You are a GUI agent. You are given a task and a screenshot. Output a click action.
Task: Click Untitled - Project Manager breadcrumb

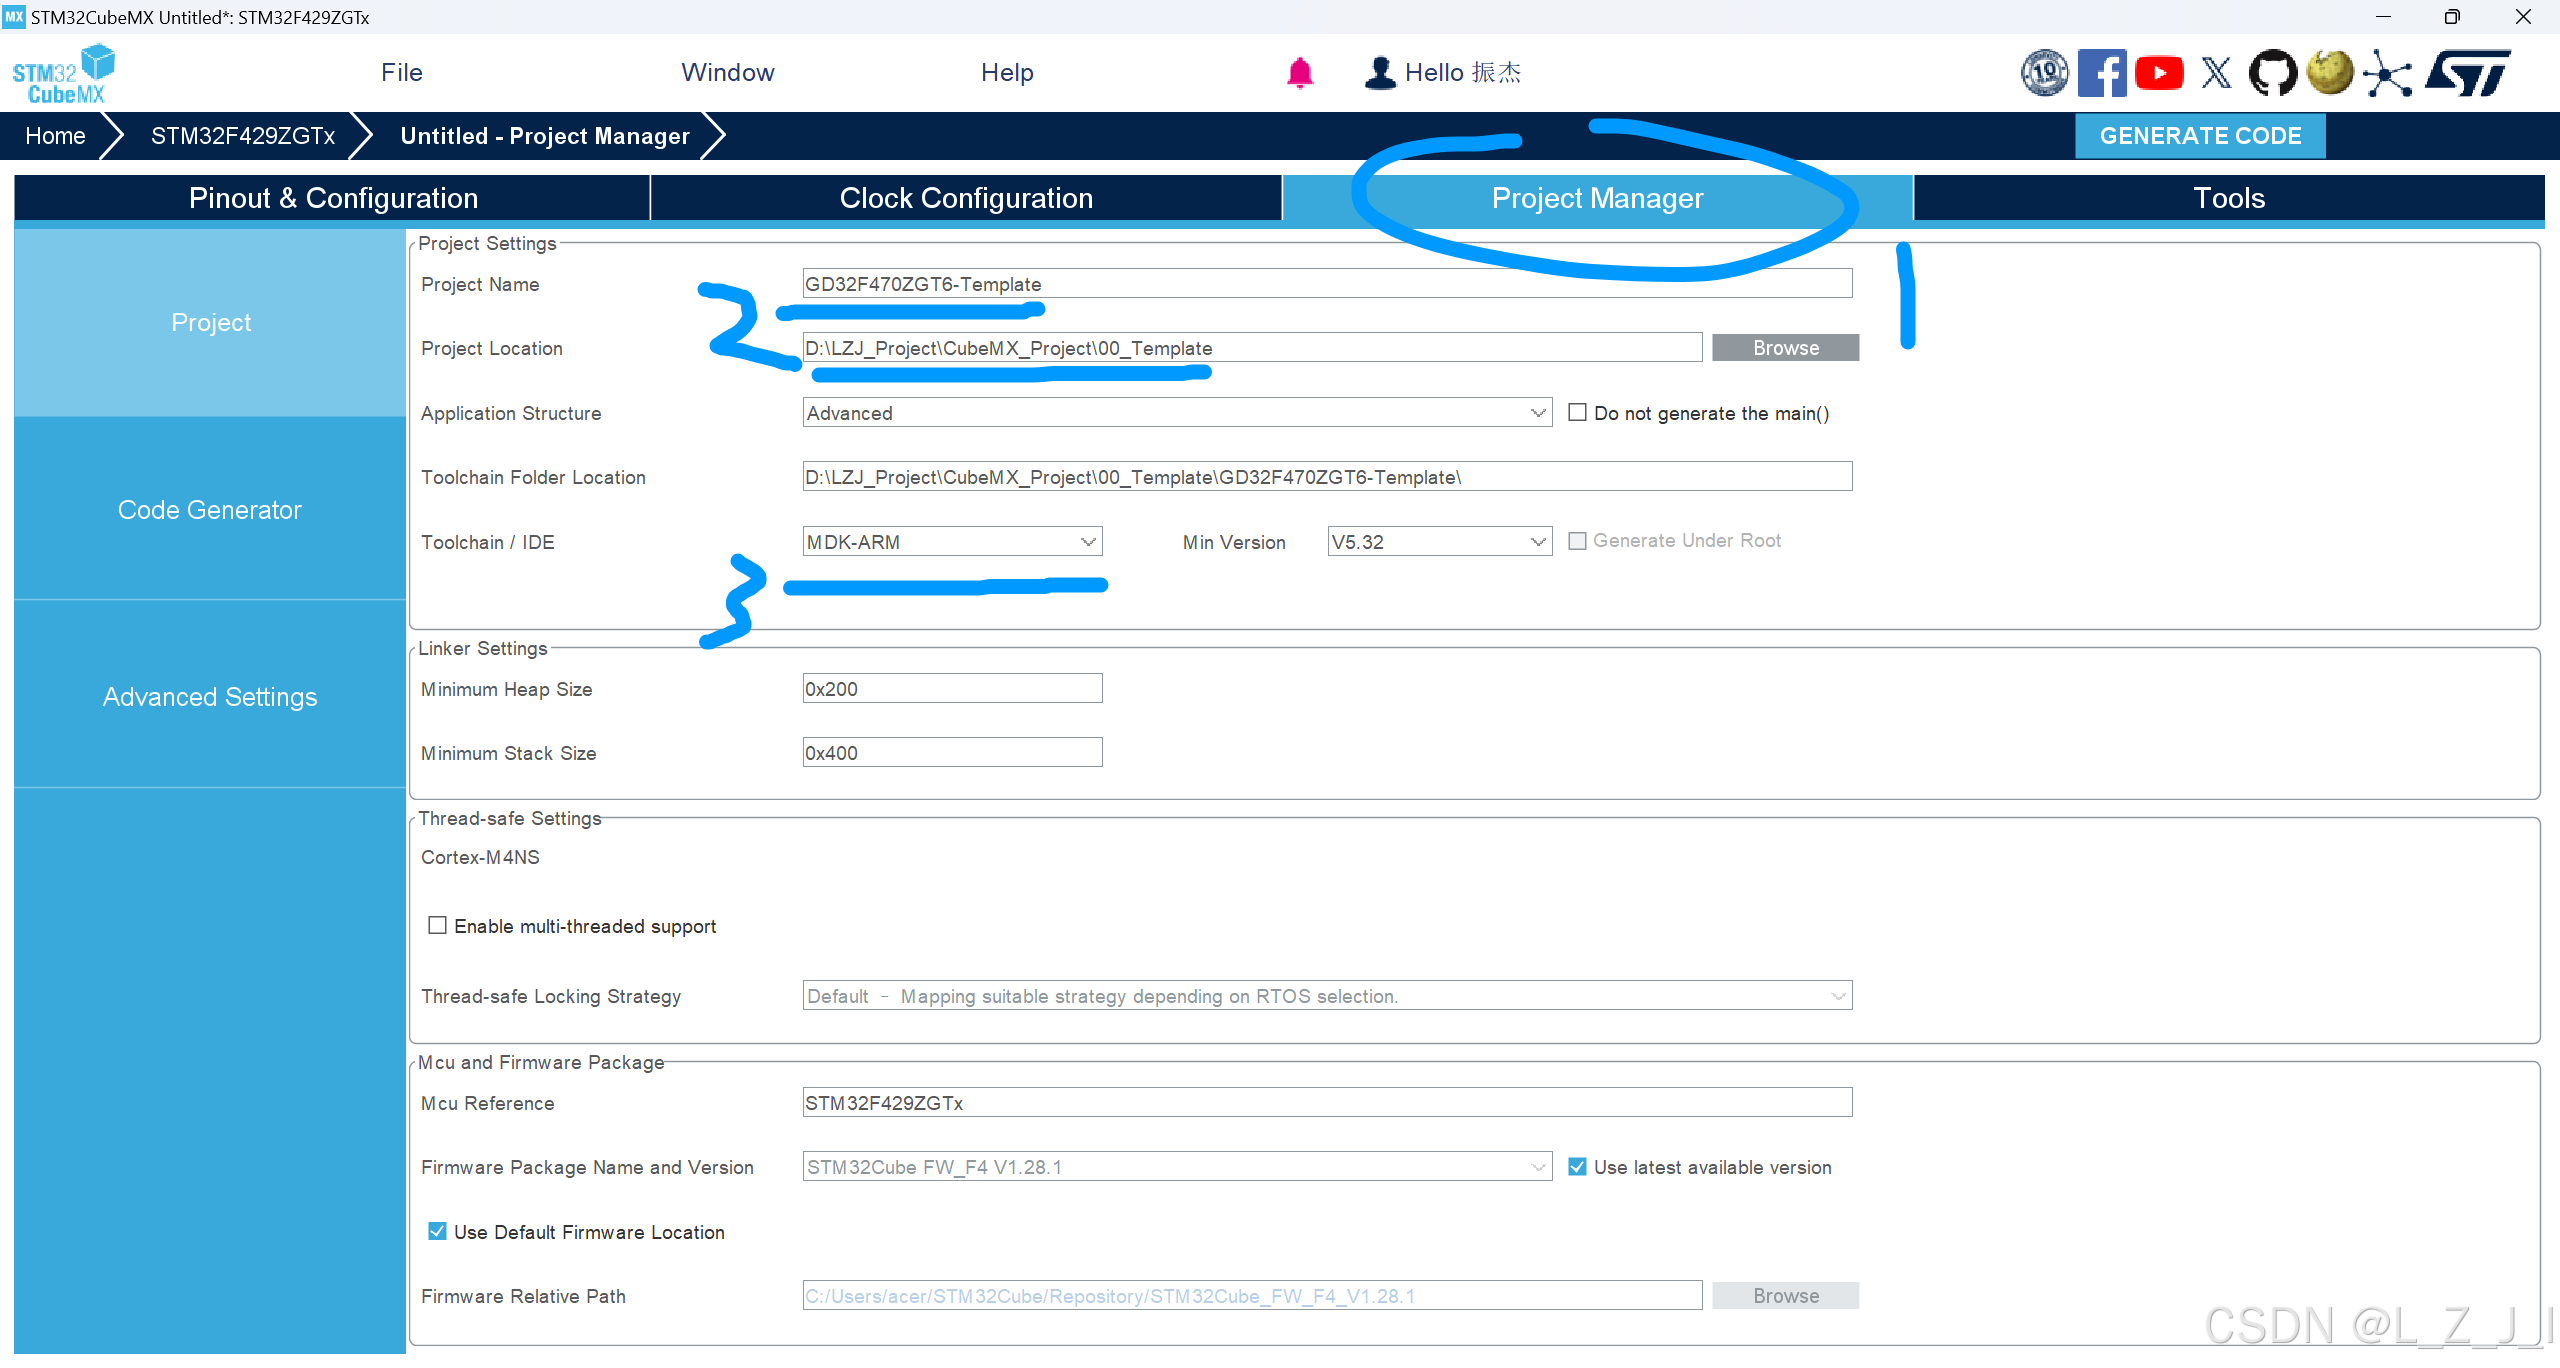click(x=545, y=136)
